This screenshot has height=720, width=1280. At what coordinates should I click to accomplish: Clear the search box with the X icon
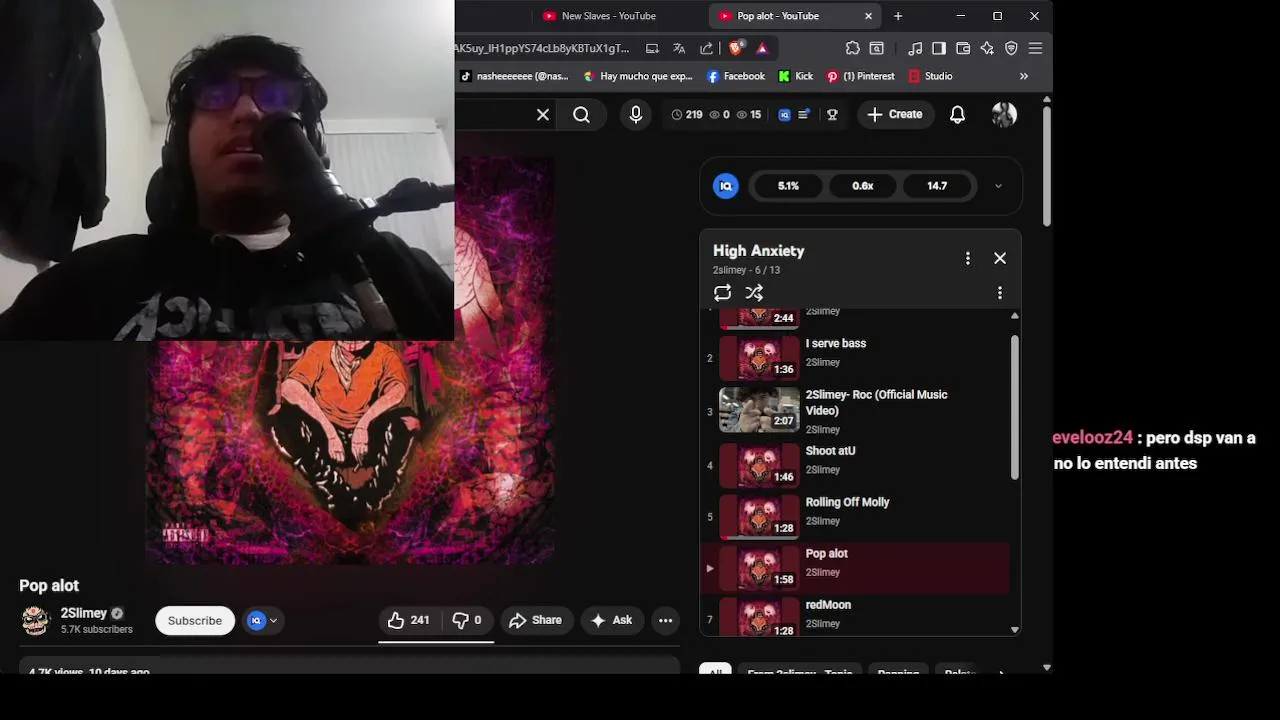pyautogui.click(x=543, y=115)
